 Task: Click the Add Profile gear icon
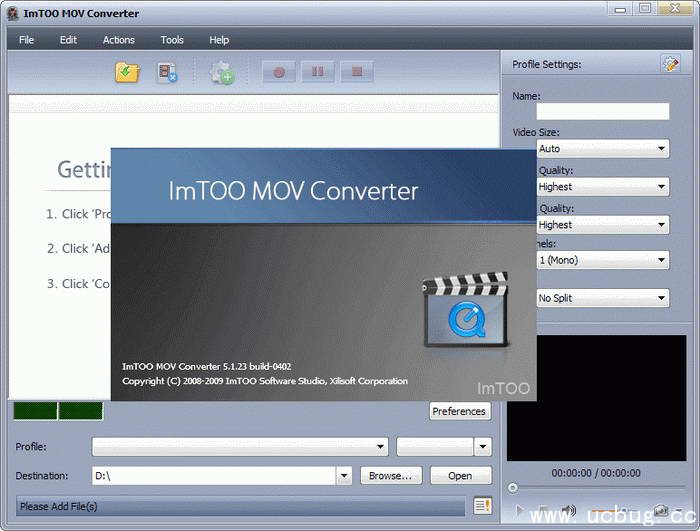tap(221, 72)
